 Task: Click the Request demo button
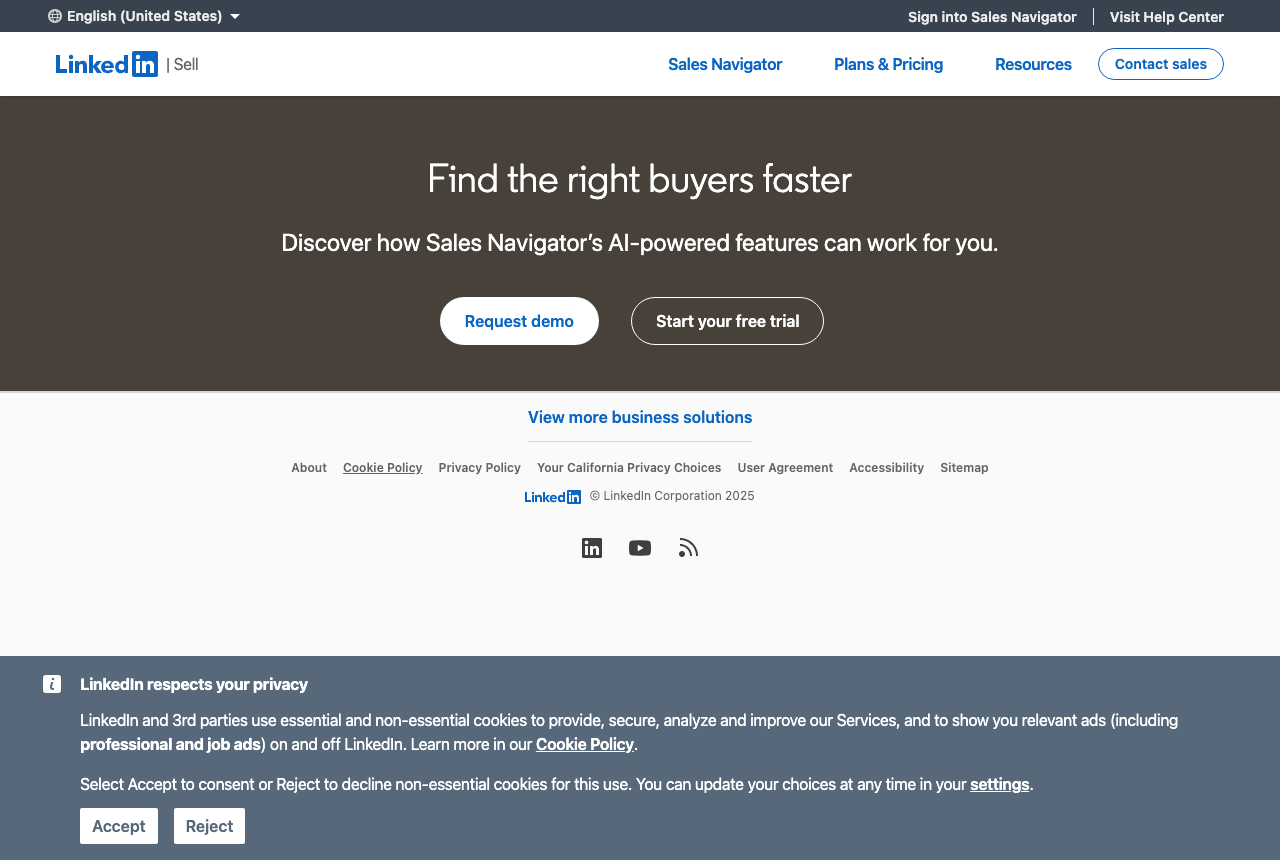[519, 321]
